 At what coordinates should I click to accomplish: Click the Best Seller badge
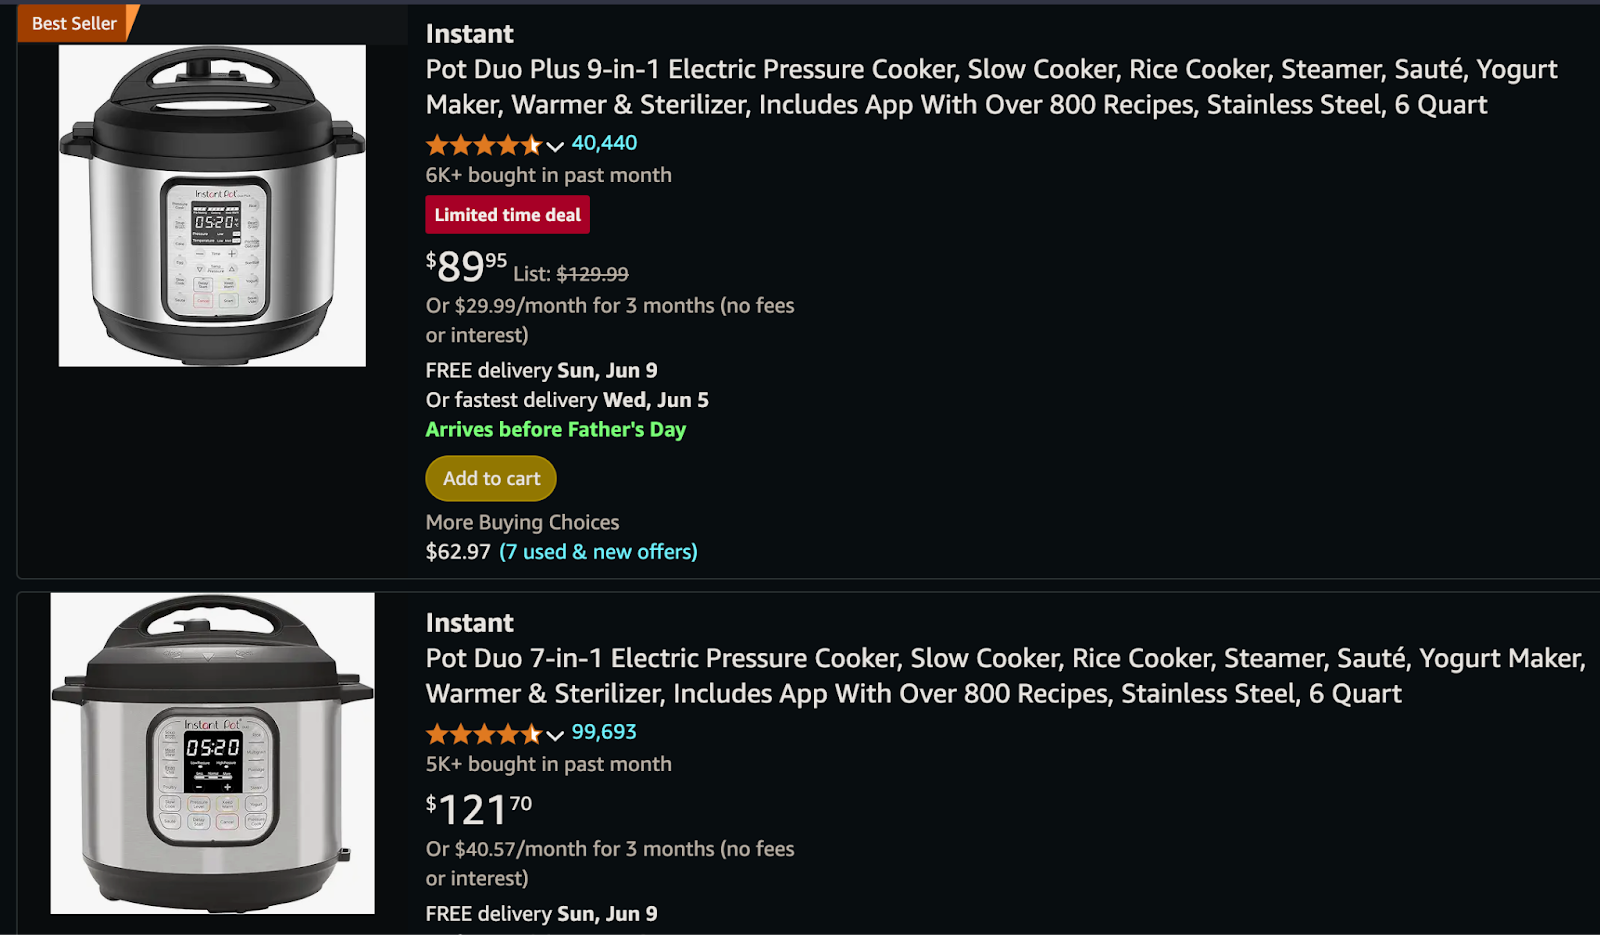click(x=73, y=22)
